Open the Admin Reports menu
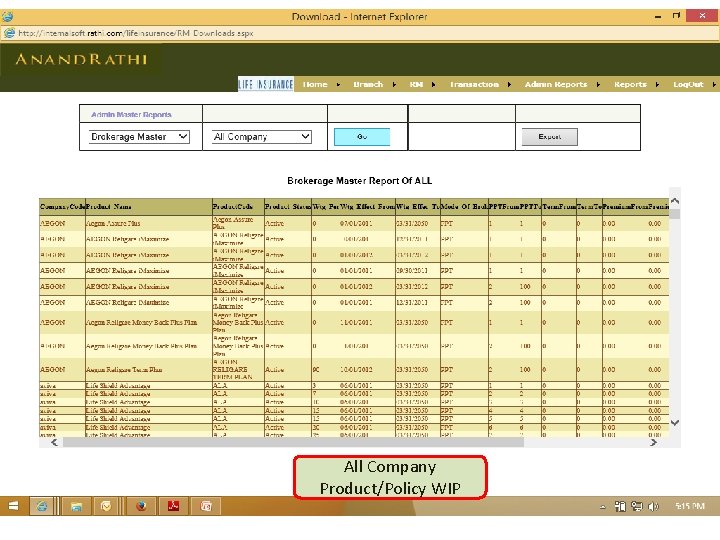Viewport: 720px width, 540px height. pos(556,84)
